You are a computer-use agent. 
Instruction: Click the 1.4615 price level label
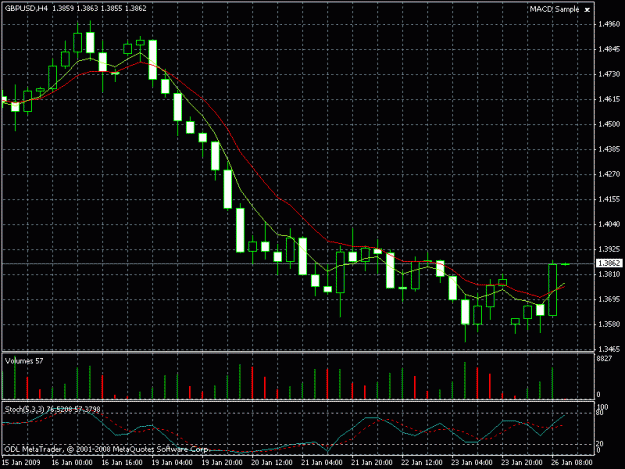pos(609,99)
